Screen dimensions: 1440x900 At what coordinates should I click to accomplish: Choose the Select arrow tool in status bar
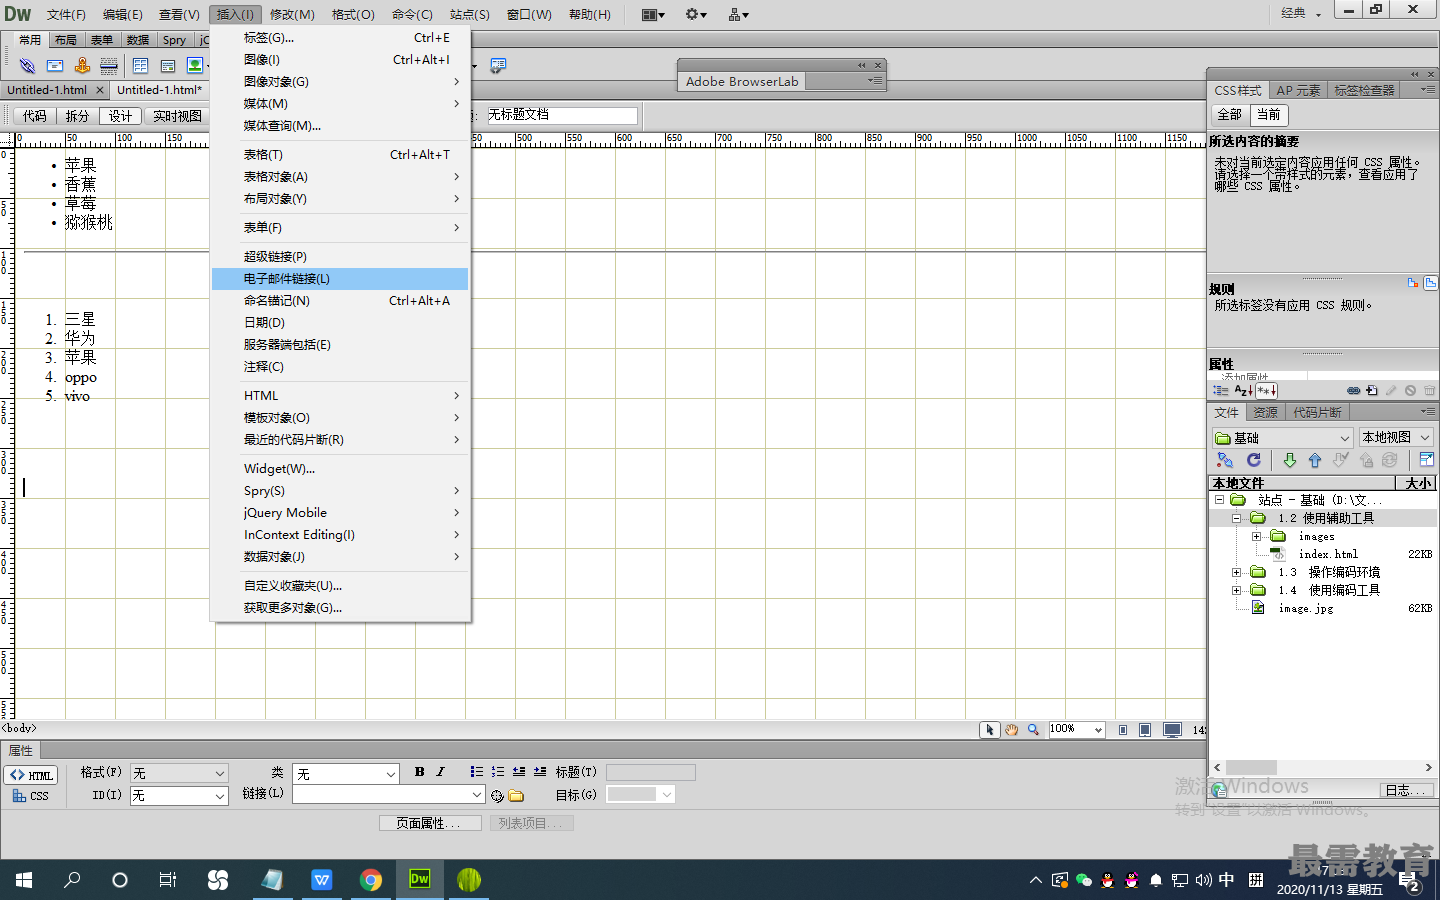990,730
